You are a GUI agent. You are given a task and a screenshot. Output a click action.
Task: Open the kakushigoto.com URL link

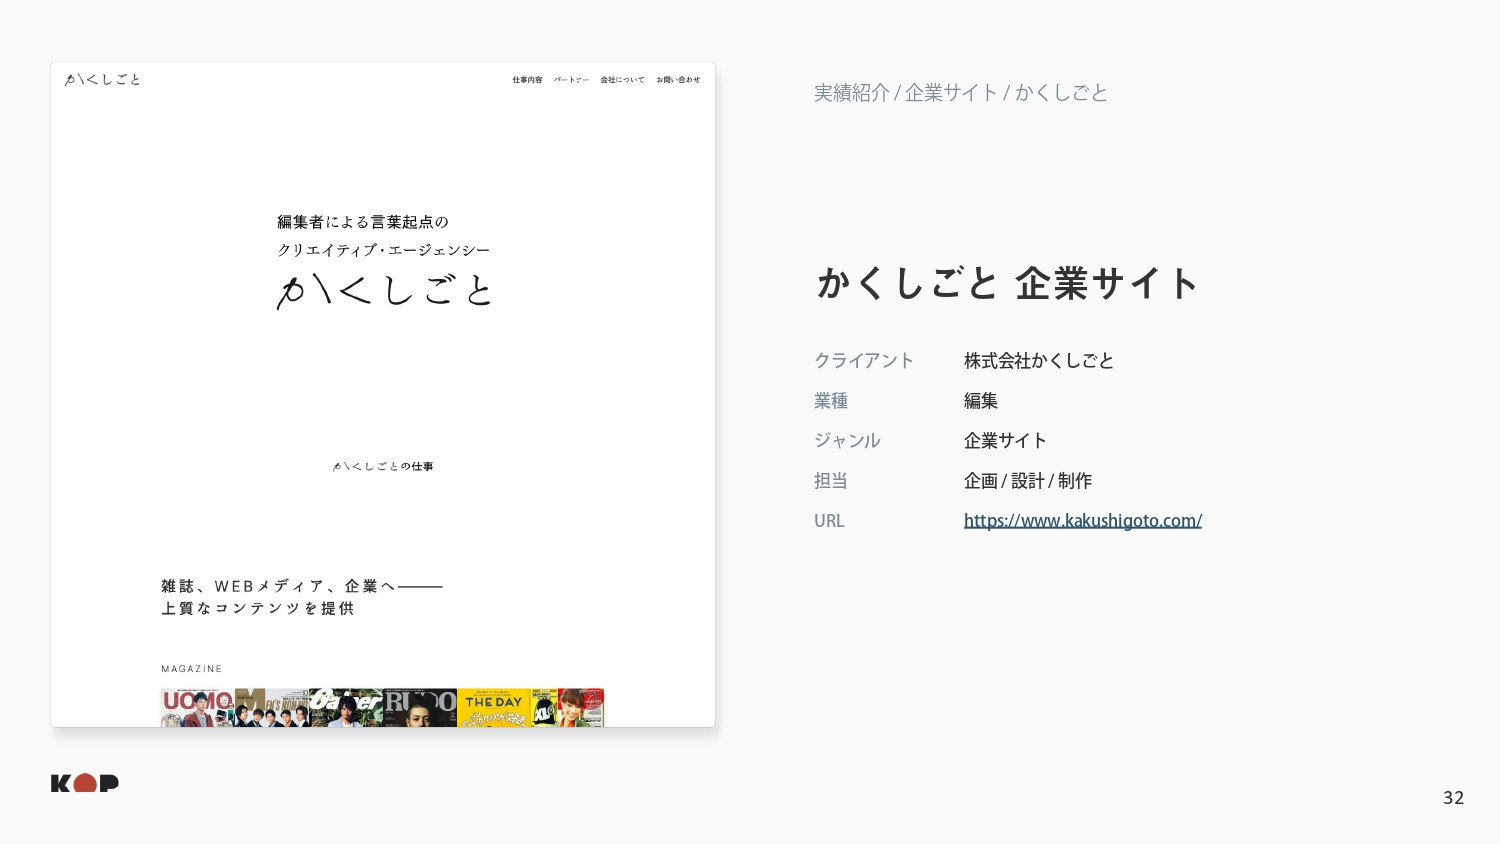[1083, 520]
